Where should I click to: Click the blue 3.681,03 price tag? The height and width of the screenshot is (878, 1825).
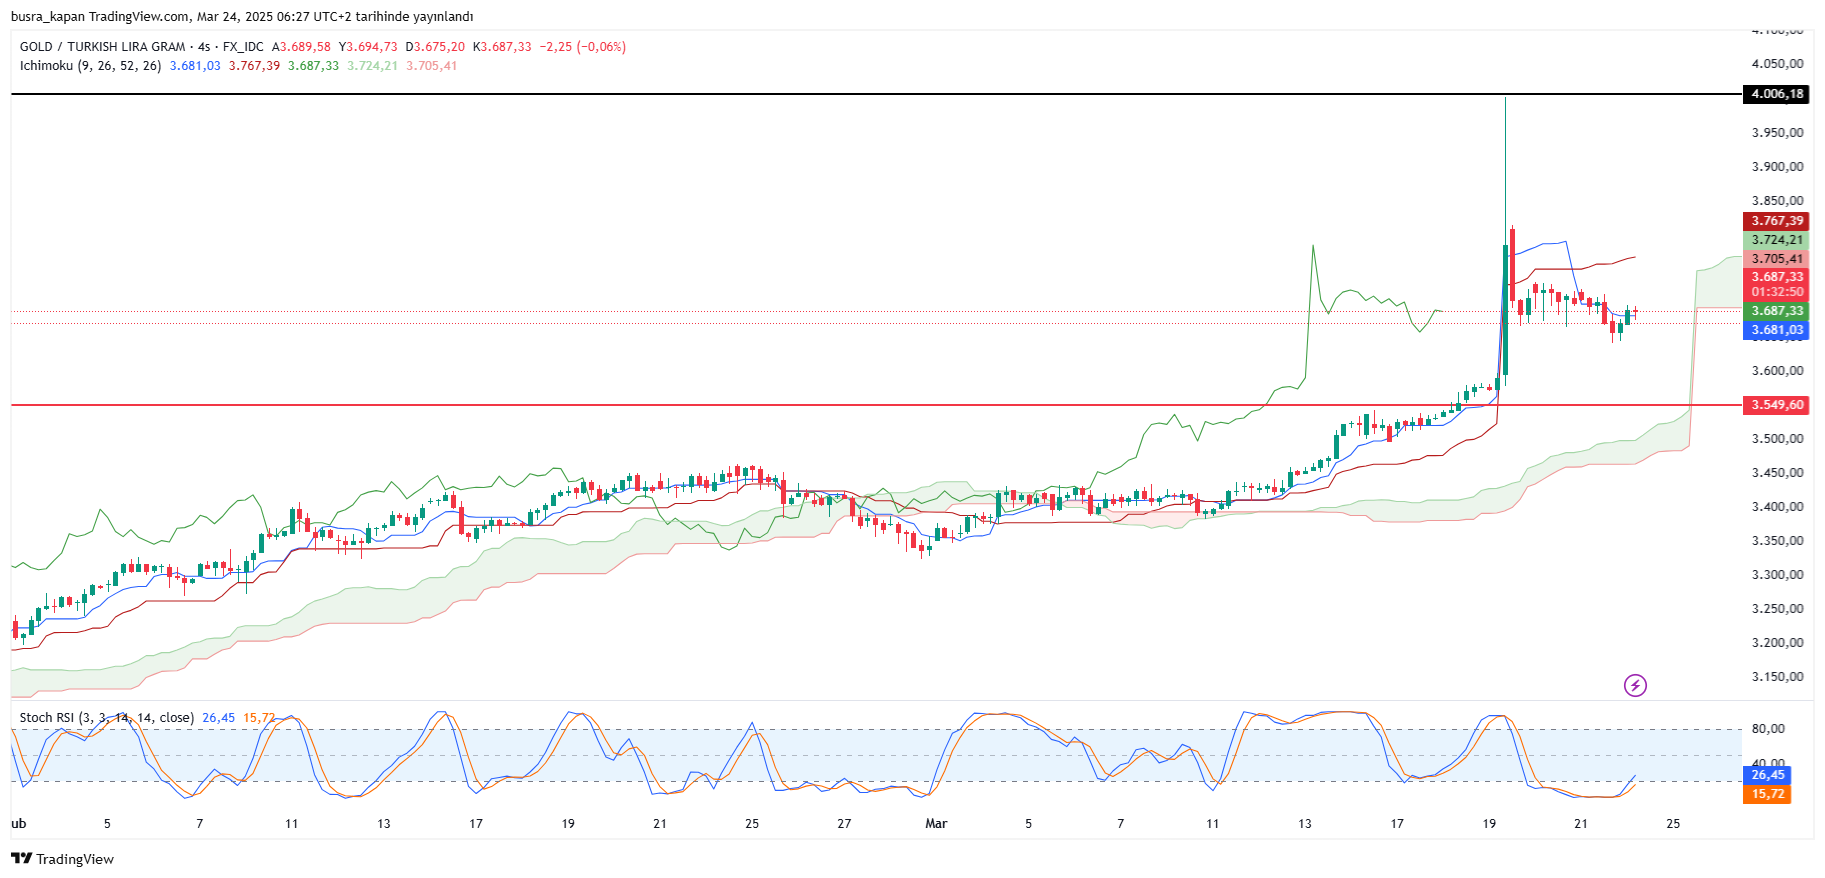[x=1777, y=330]
